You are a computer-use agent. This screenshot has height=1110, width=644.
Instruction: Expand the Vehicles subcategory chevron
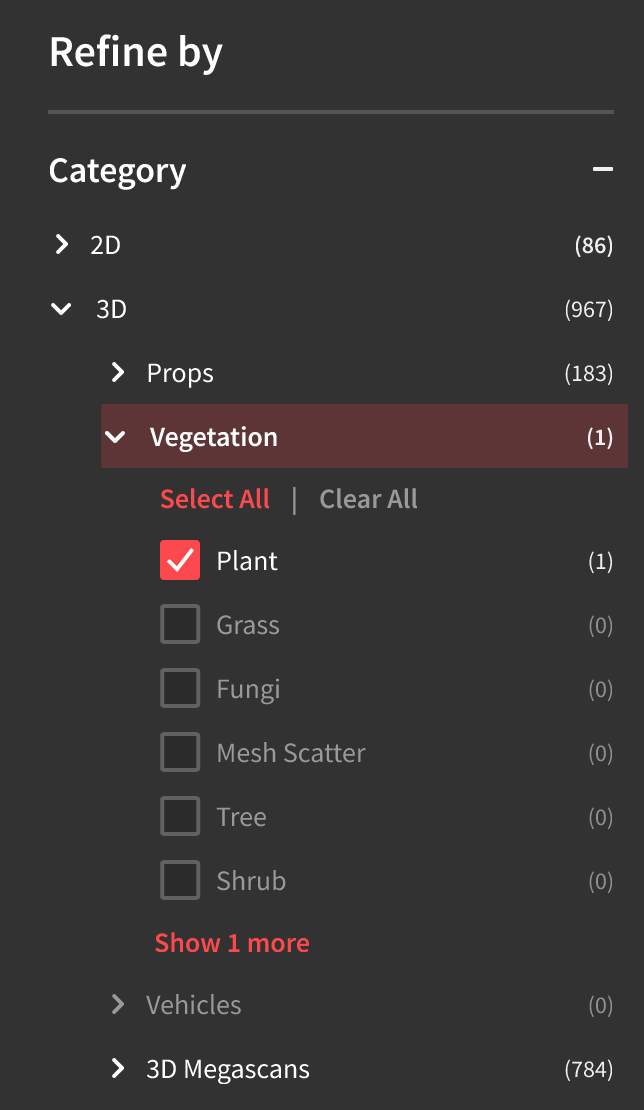[x=118, y=1005]
